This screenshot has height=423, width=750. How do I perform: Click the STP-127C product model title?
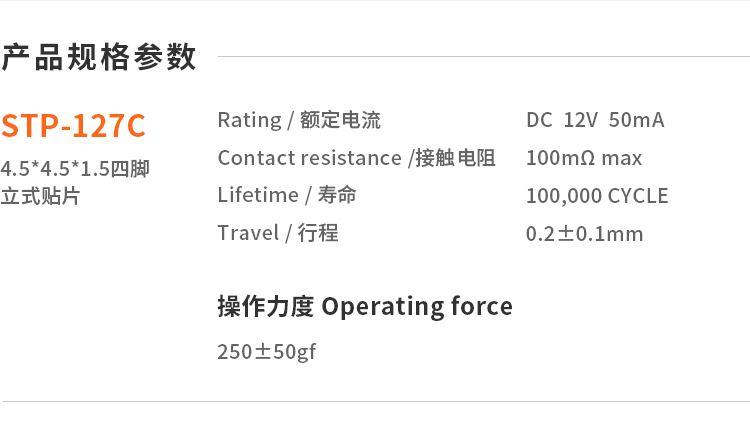[73, 126]
